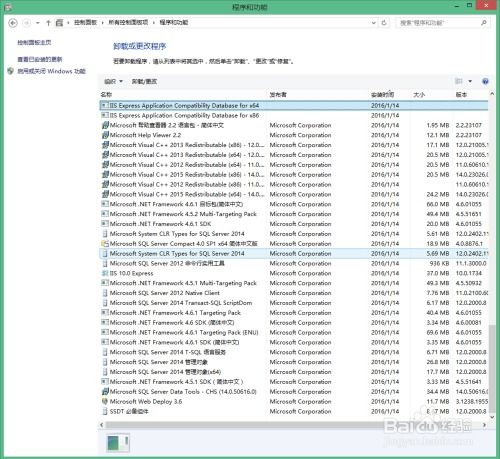Click the Microsoft Web Deploy 3.6 icon
This screenshot has width=500, height=459.
tap(105, 401)
